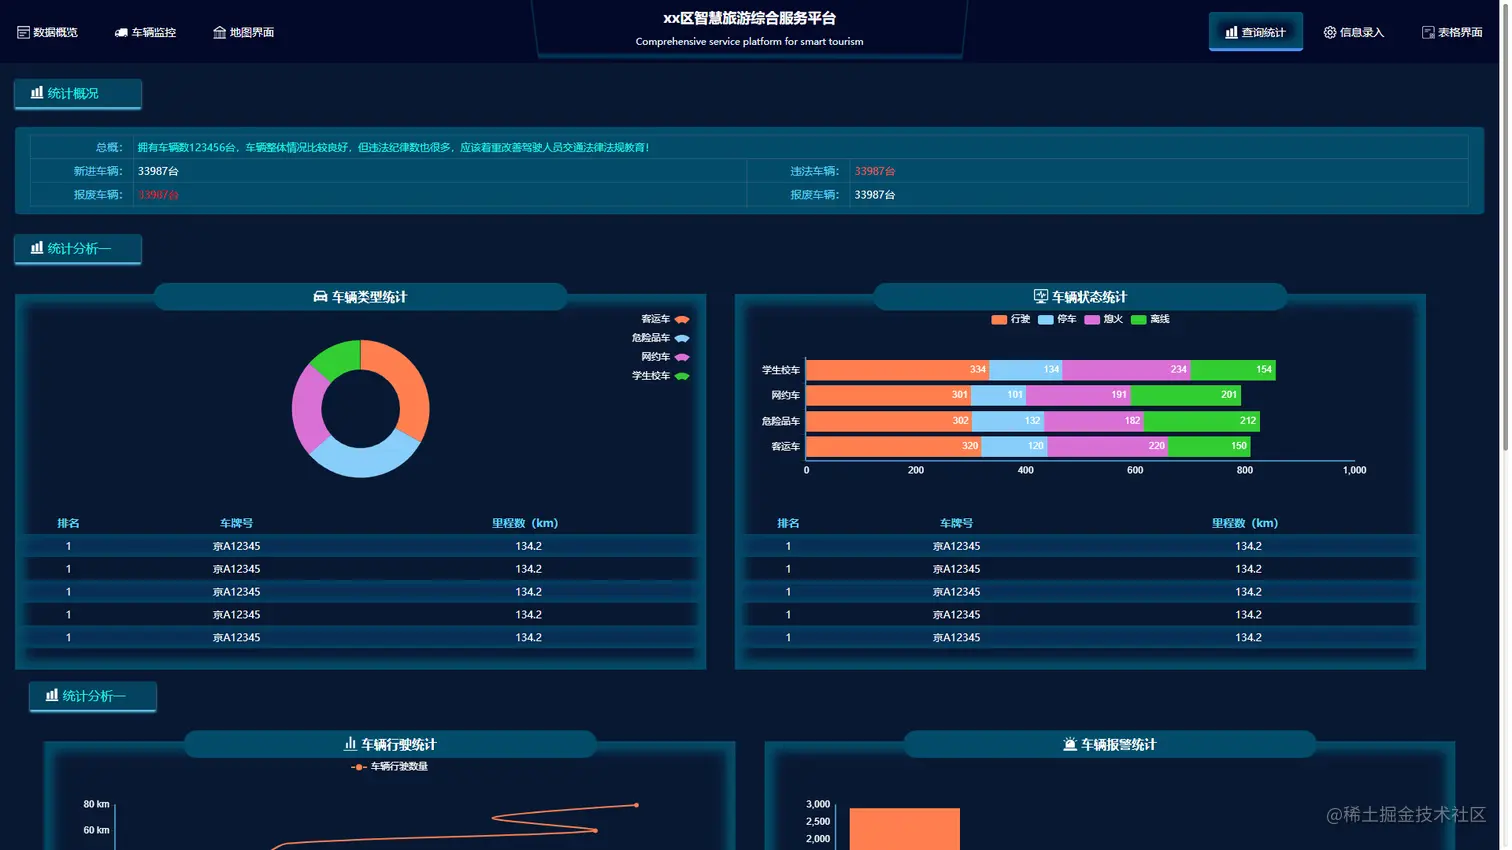Click the chart icon in 统计概况 header
This screenshot has height=850, width=1512.
tap(37, 92)
